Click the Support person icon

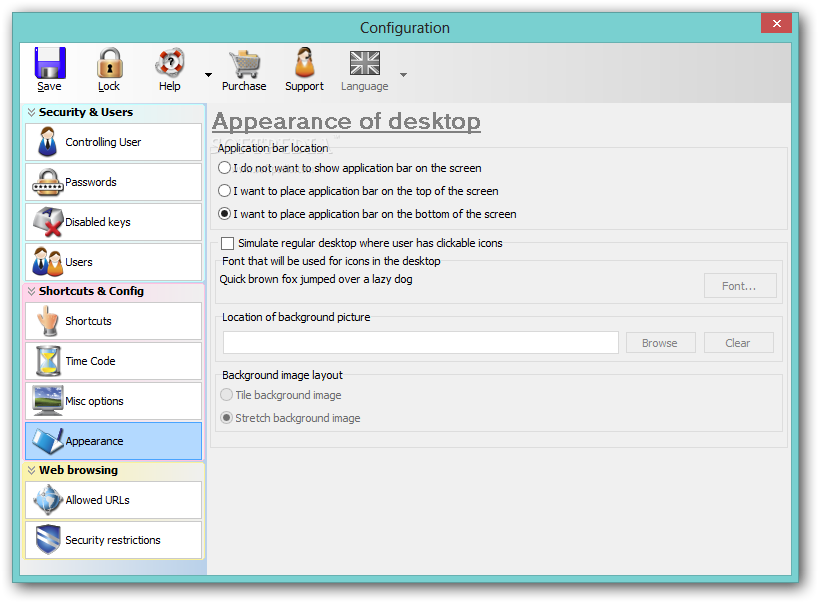point(305,62)
